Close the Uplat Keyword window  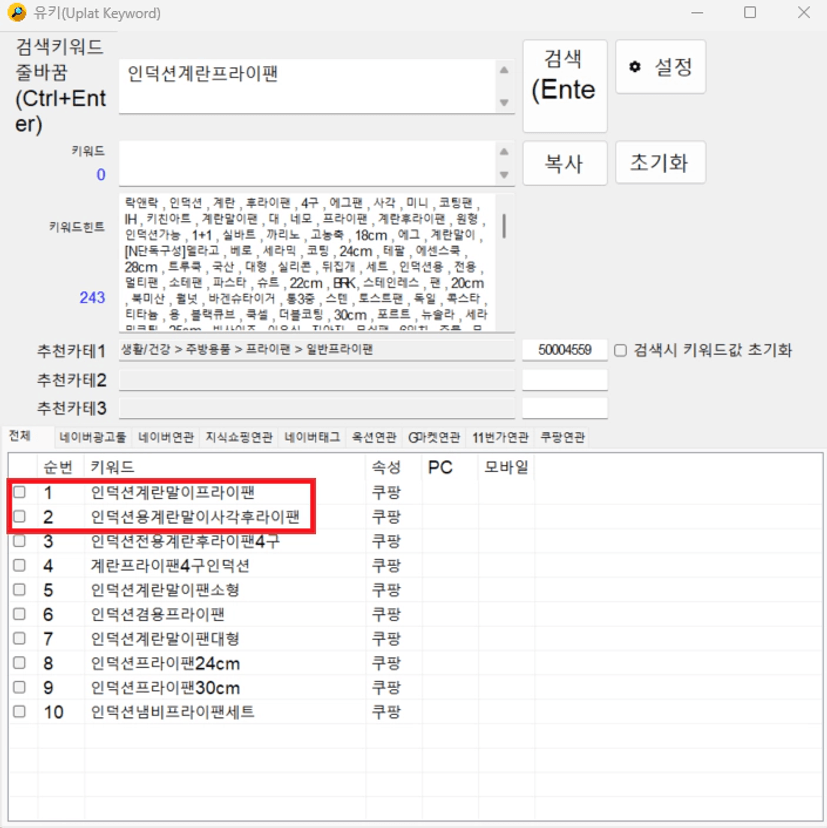coord(804,12)
